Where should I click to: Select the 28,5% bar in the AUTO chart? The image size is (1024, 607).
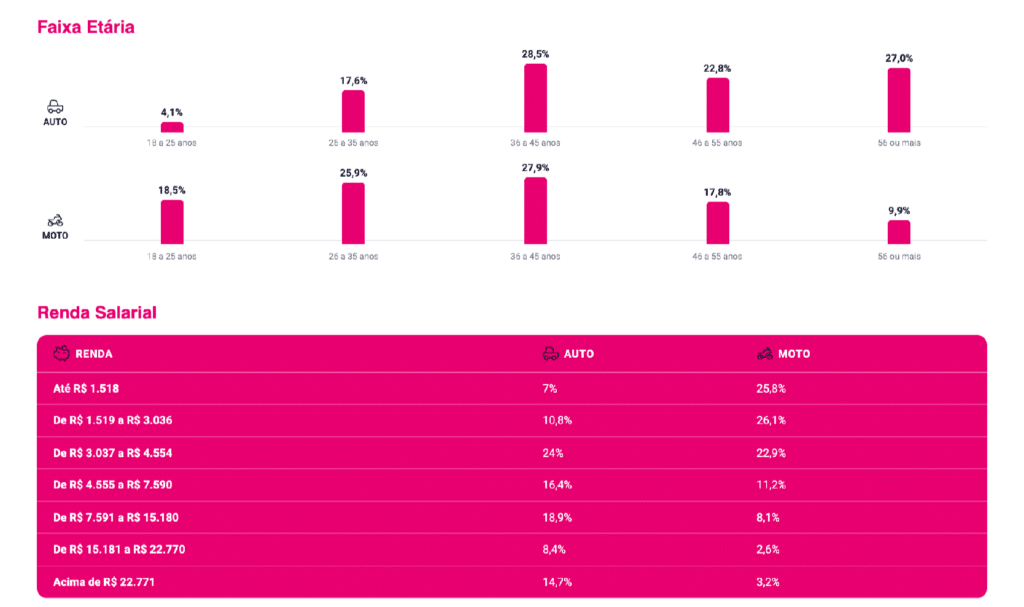[536, 98]
